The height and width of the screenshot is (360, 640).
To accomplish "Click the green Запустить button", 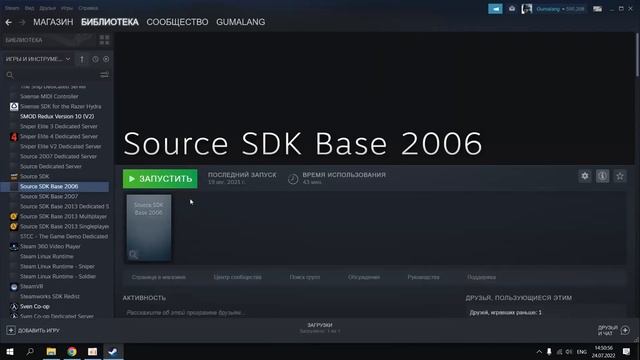I will 160,179.
